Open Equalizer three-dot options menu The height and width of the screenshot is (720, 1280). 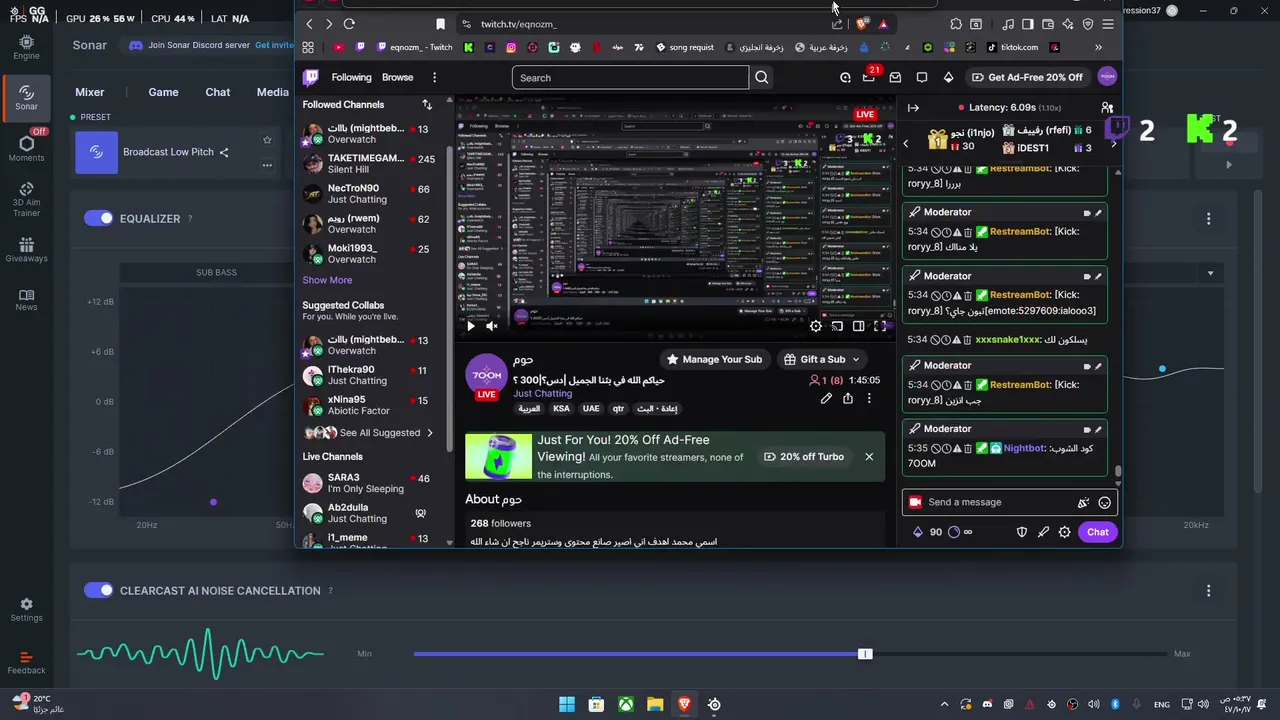point(1208,218)
